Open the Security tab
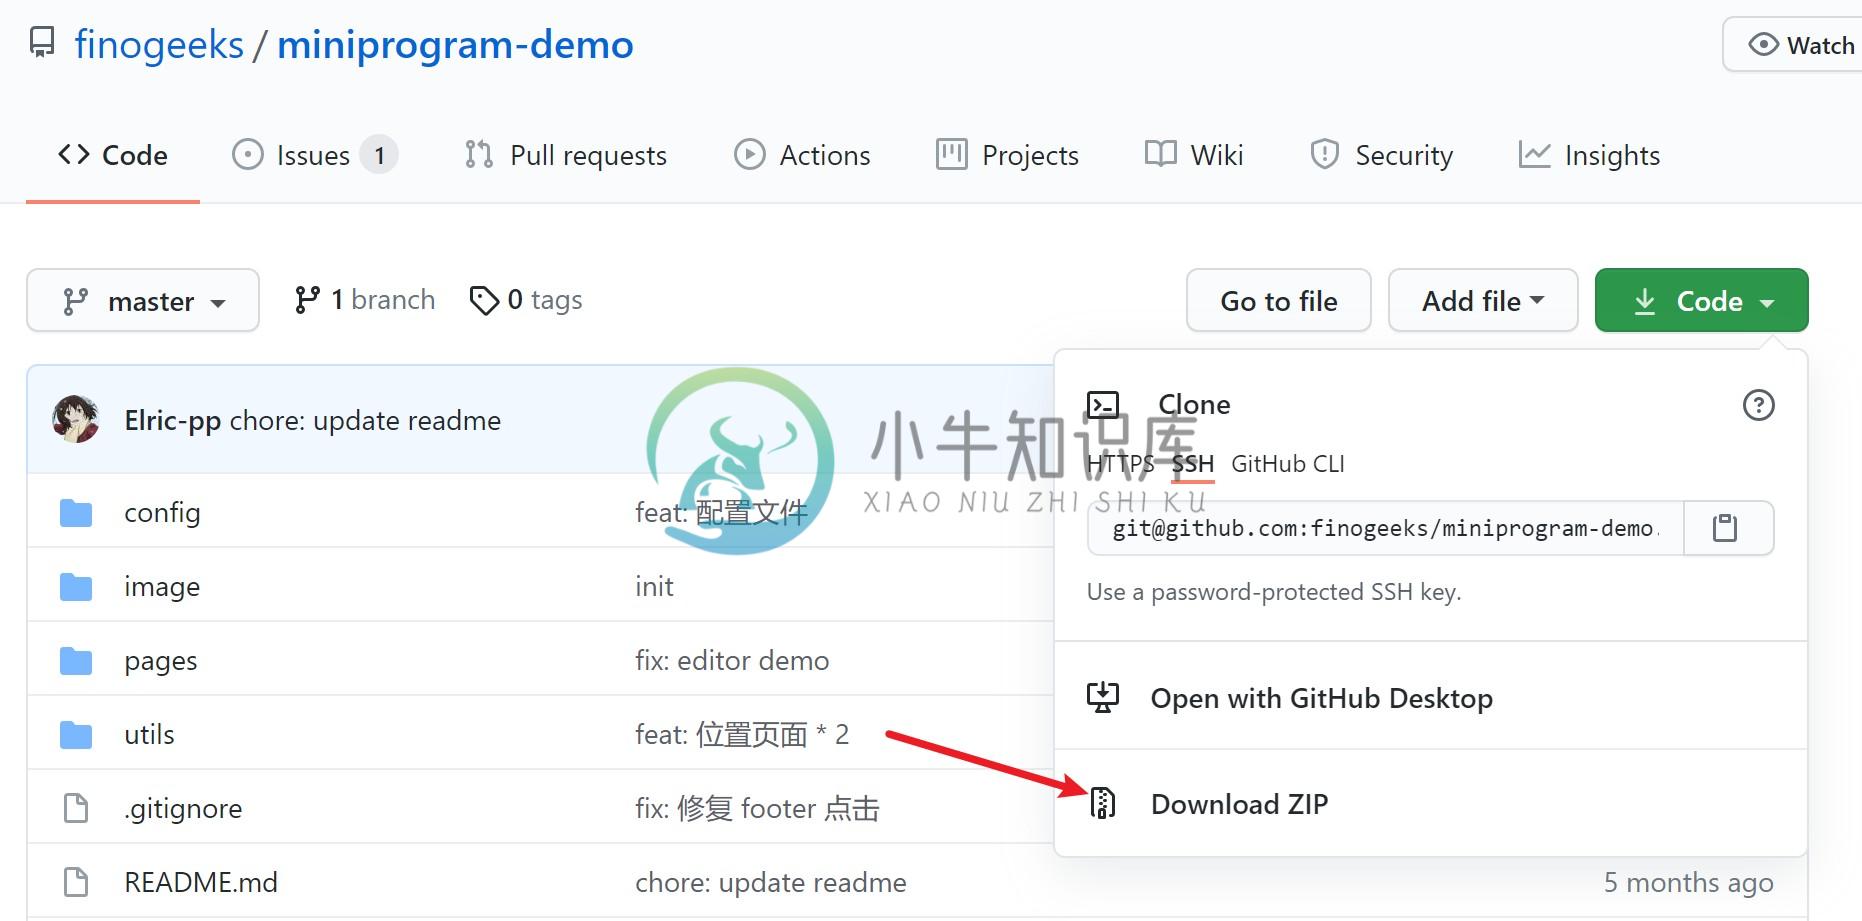Screen dimensions: 1862x921 pos(1381,155)
